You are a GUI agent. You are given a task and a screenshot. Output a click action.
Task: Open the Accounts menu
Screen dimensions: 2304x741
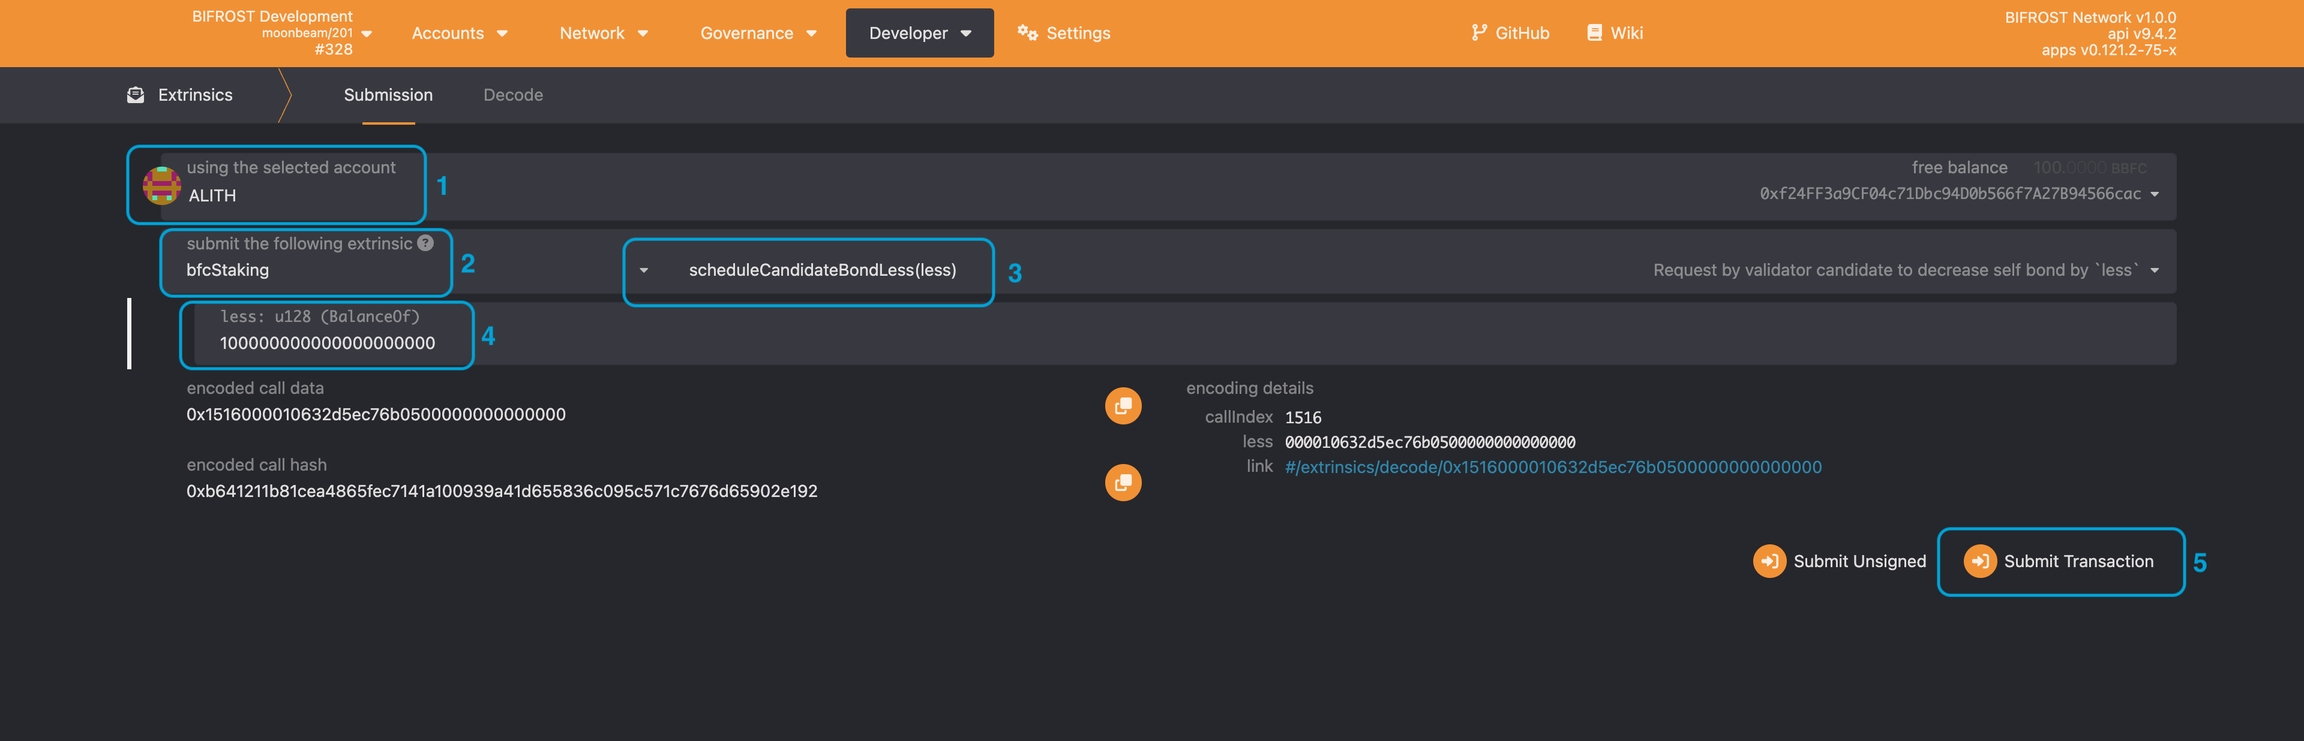point(459,33)
